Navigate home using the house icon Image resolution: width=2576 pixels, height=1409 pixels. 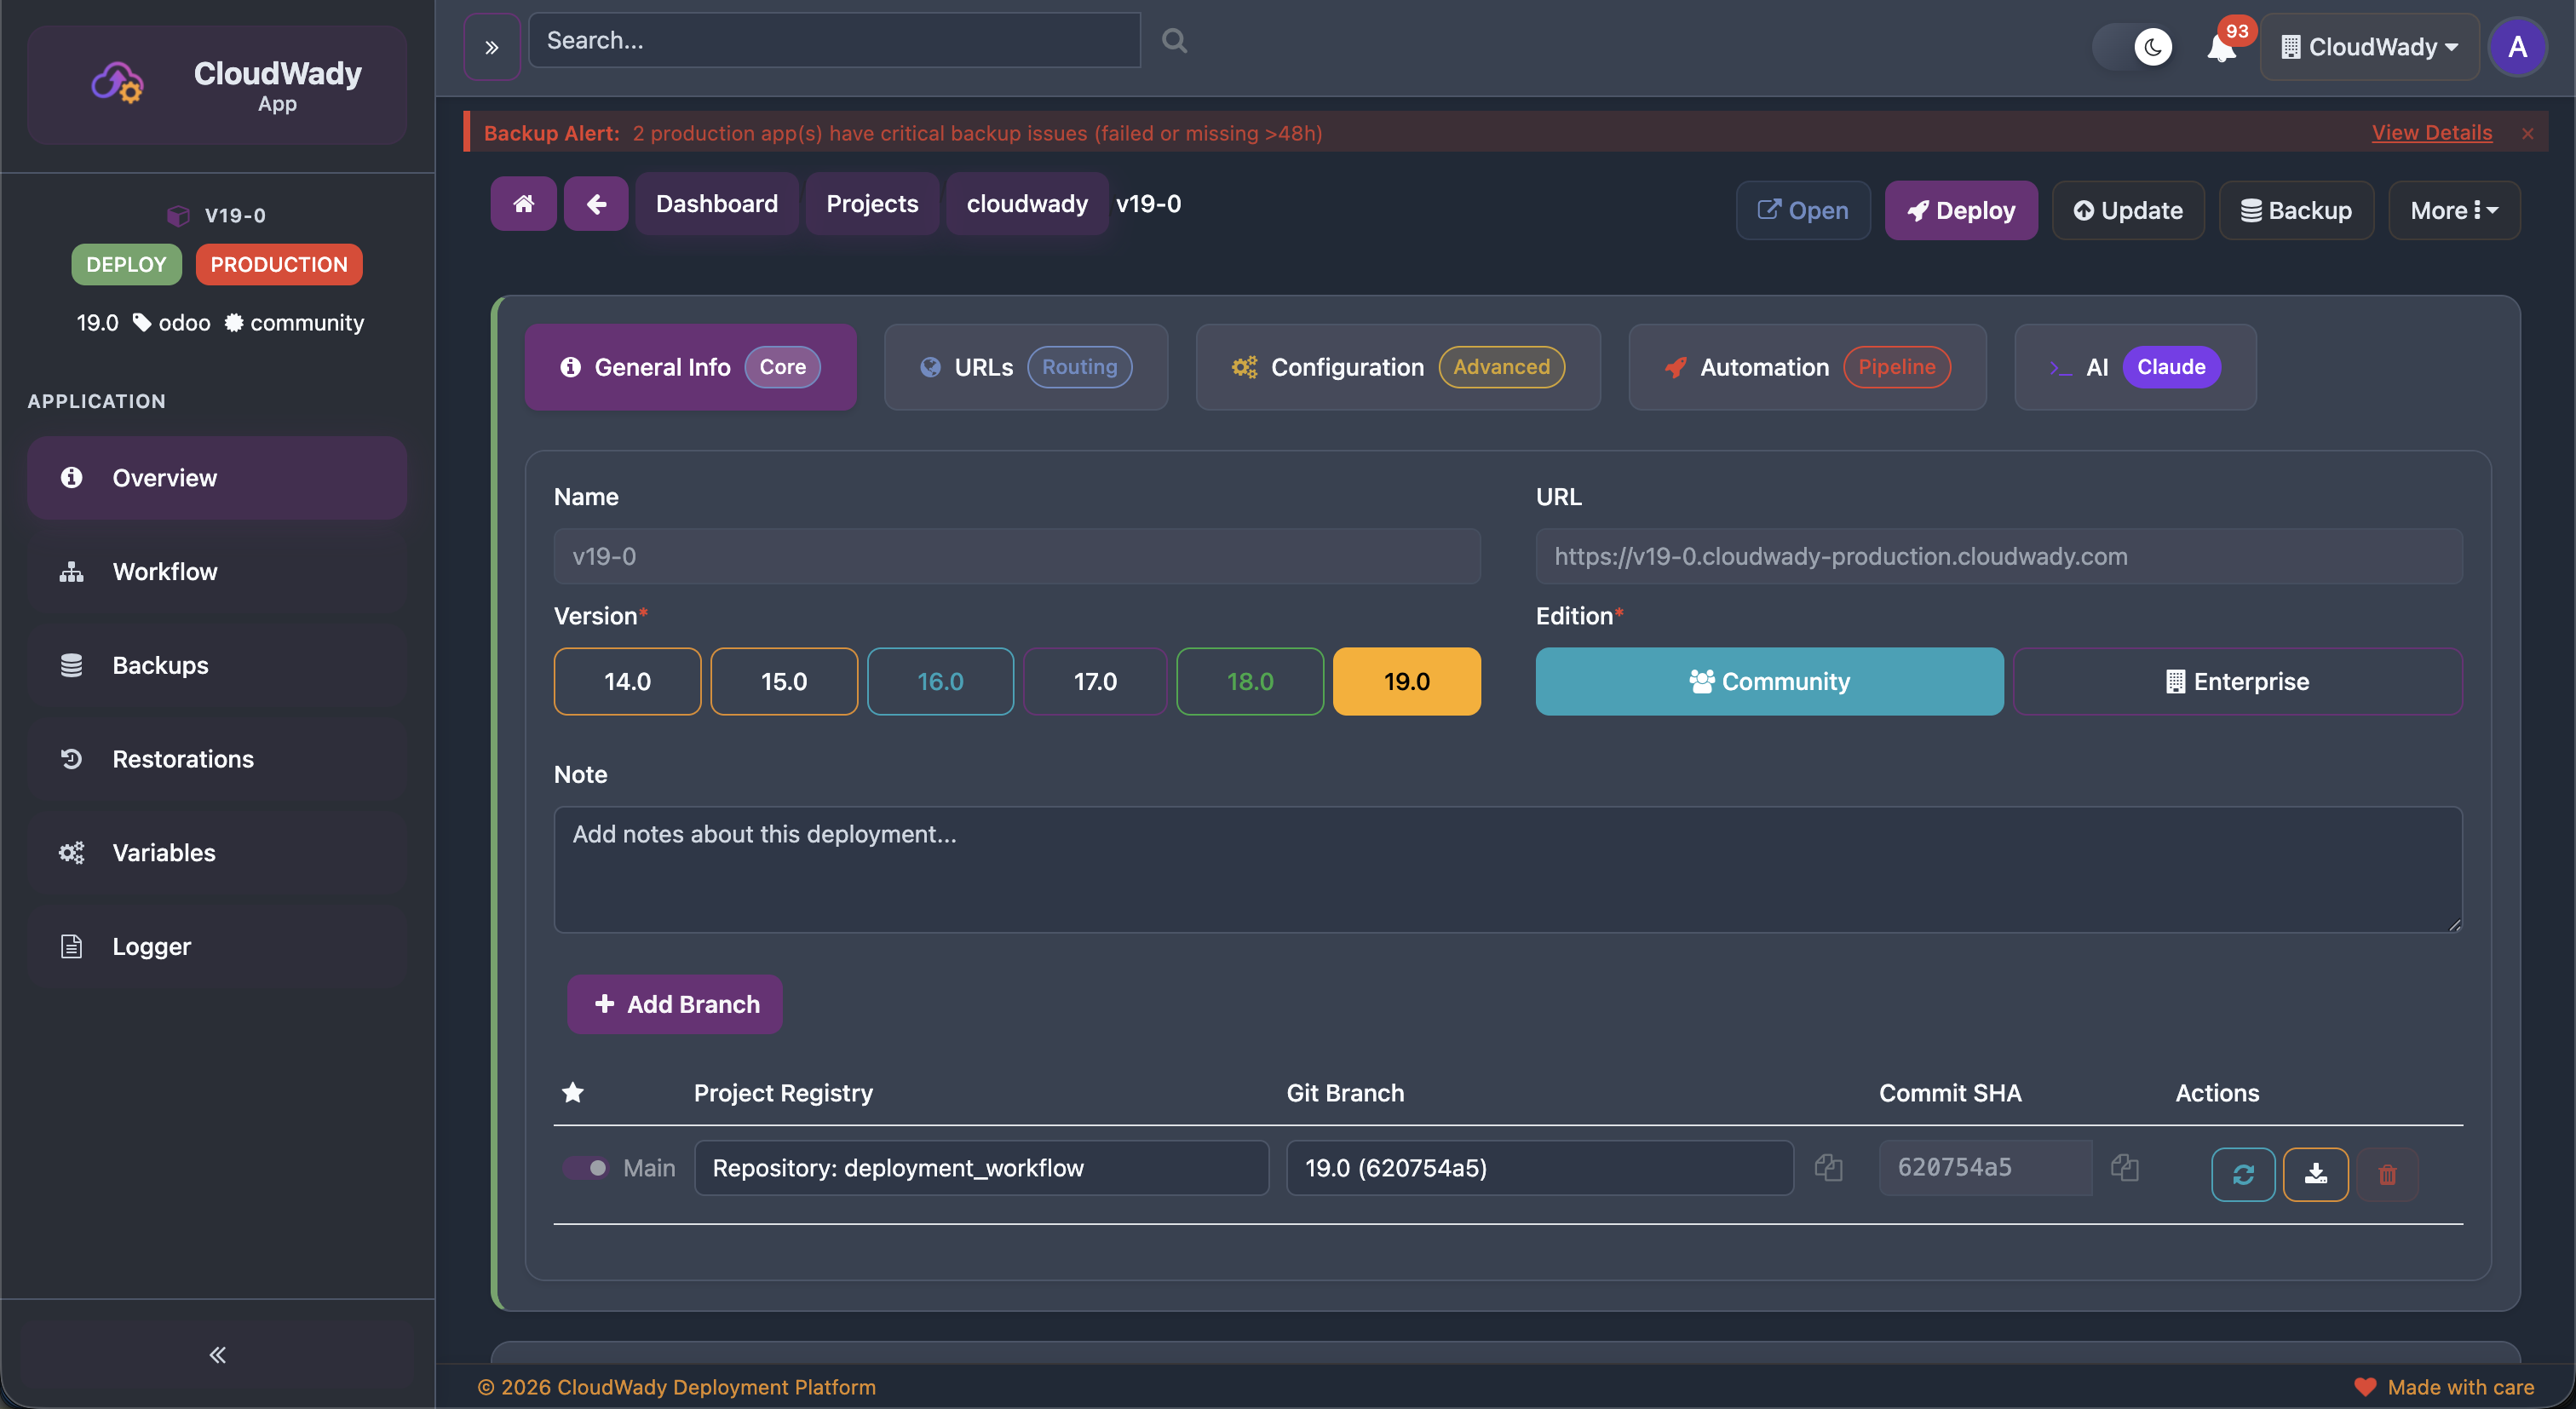(x=523, y=203)
